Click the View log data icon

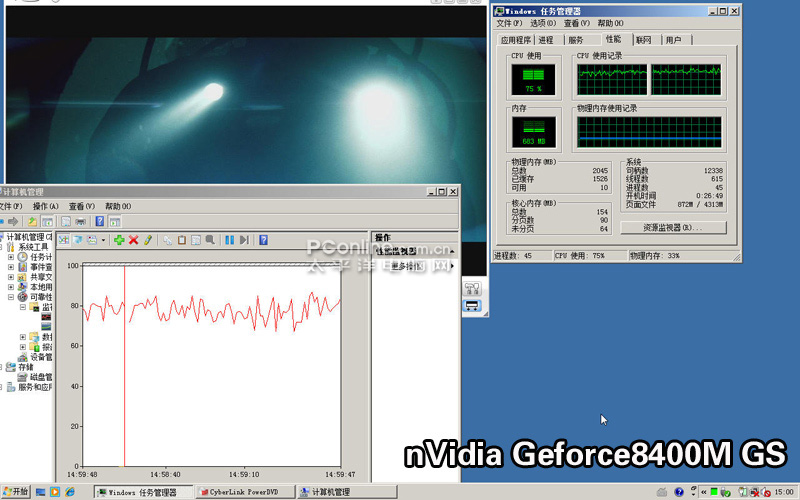[x=78, y=240]
